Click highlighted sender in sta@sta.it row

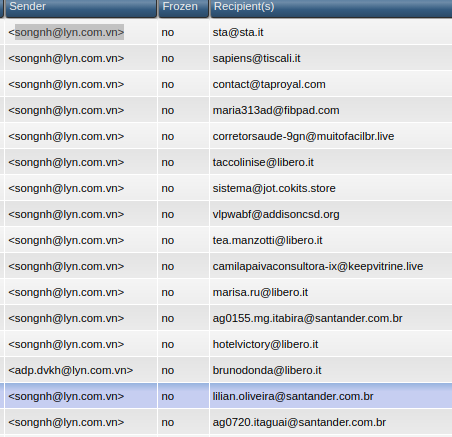coord(69,32)
